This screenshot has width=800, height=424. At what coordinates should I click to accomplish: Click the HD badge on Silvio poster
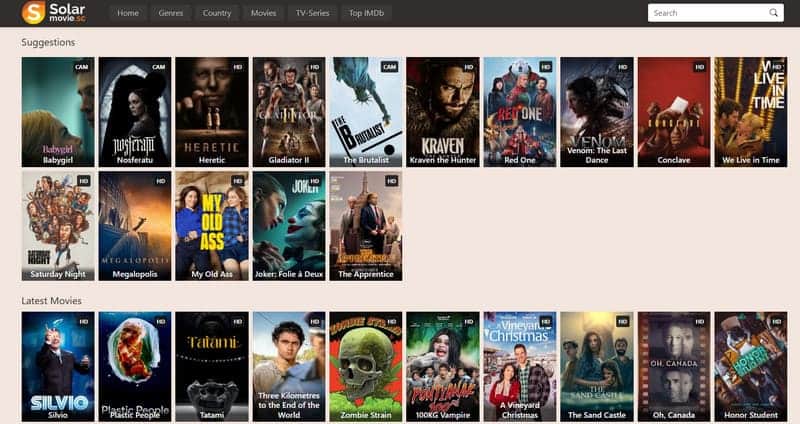click(x=84, y=322)
